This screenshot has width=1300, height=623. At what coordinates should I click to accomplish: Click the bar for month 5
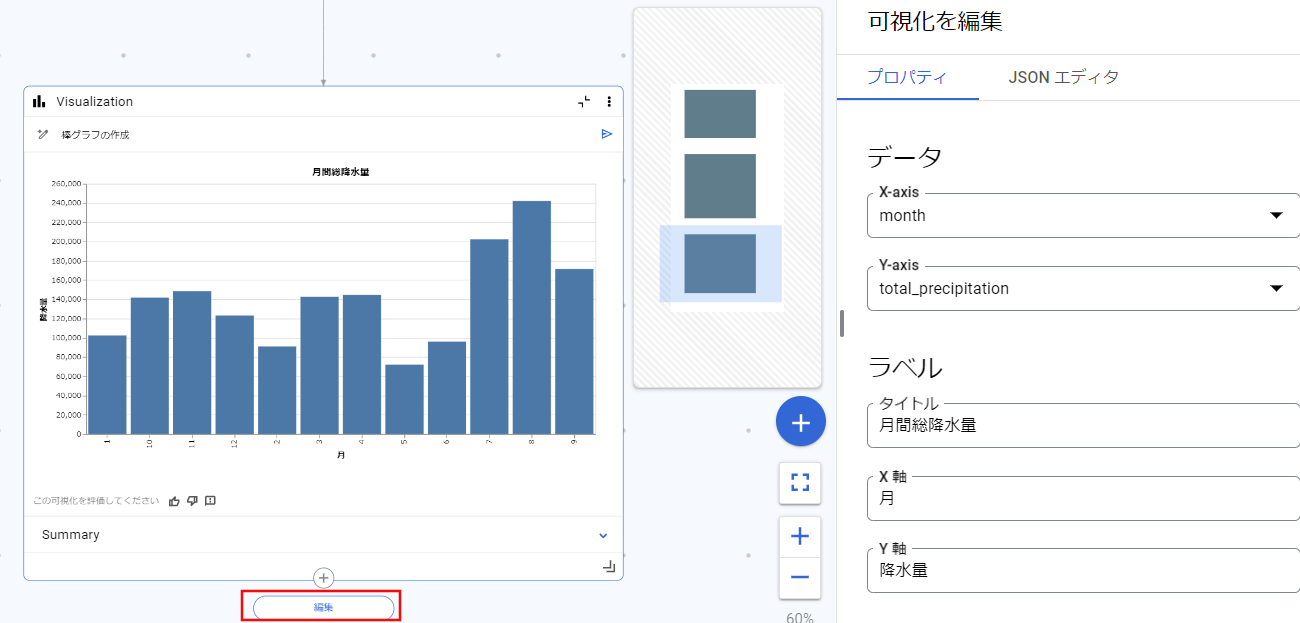tap(404, 399)
